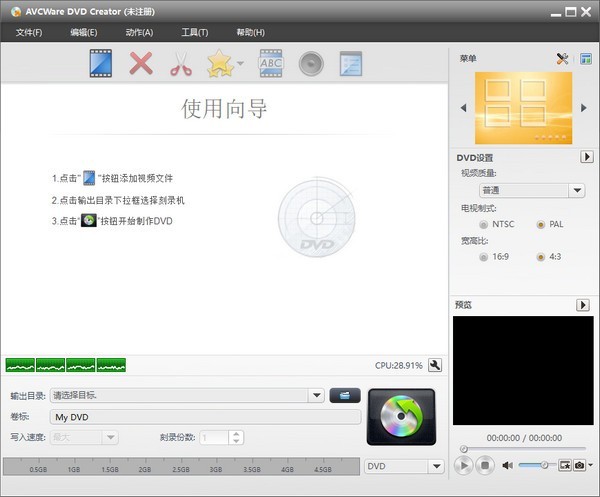Mute the preview volume speaker icon
This screenshot has height=497, width=600.
click(508, 465)
